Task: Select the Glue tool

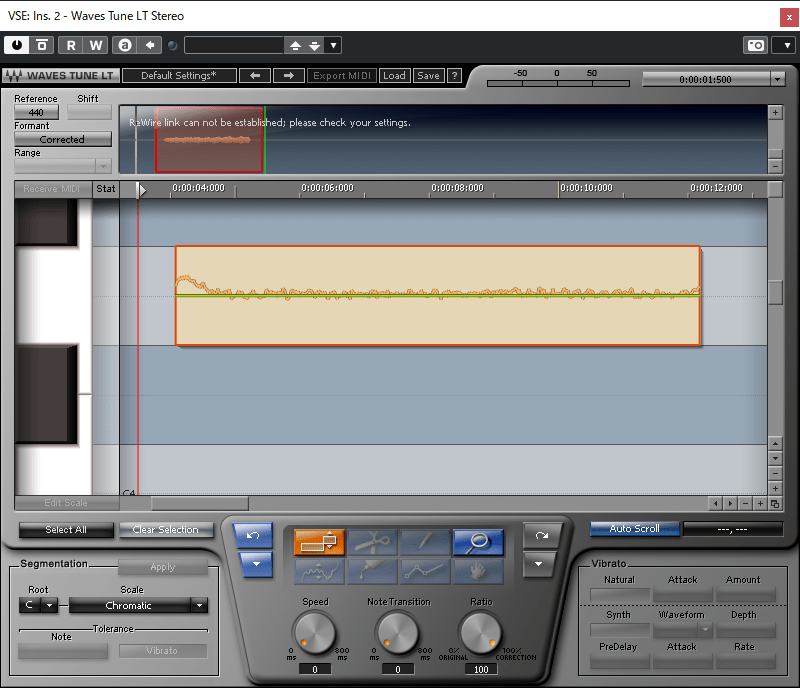Action: [372, 571]
